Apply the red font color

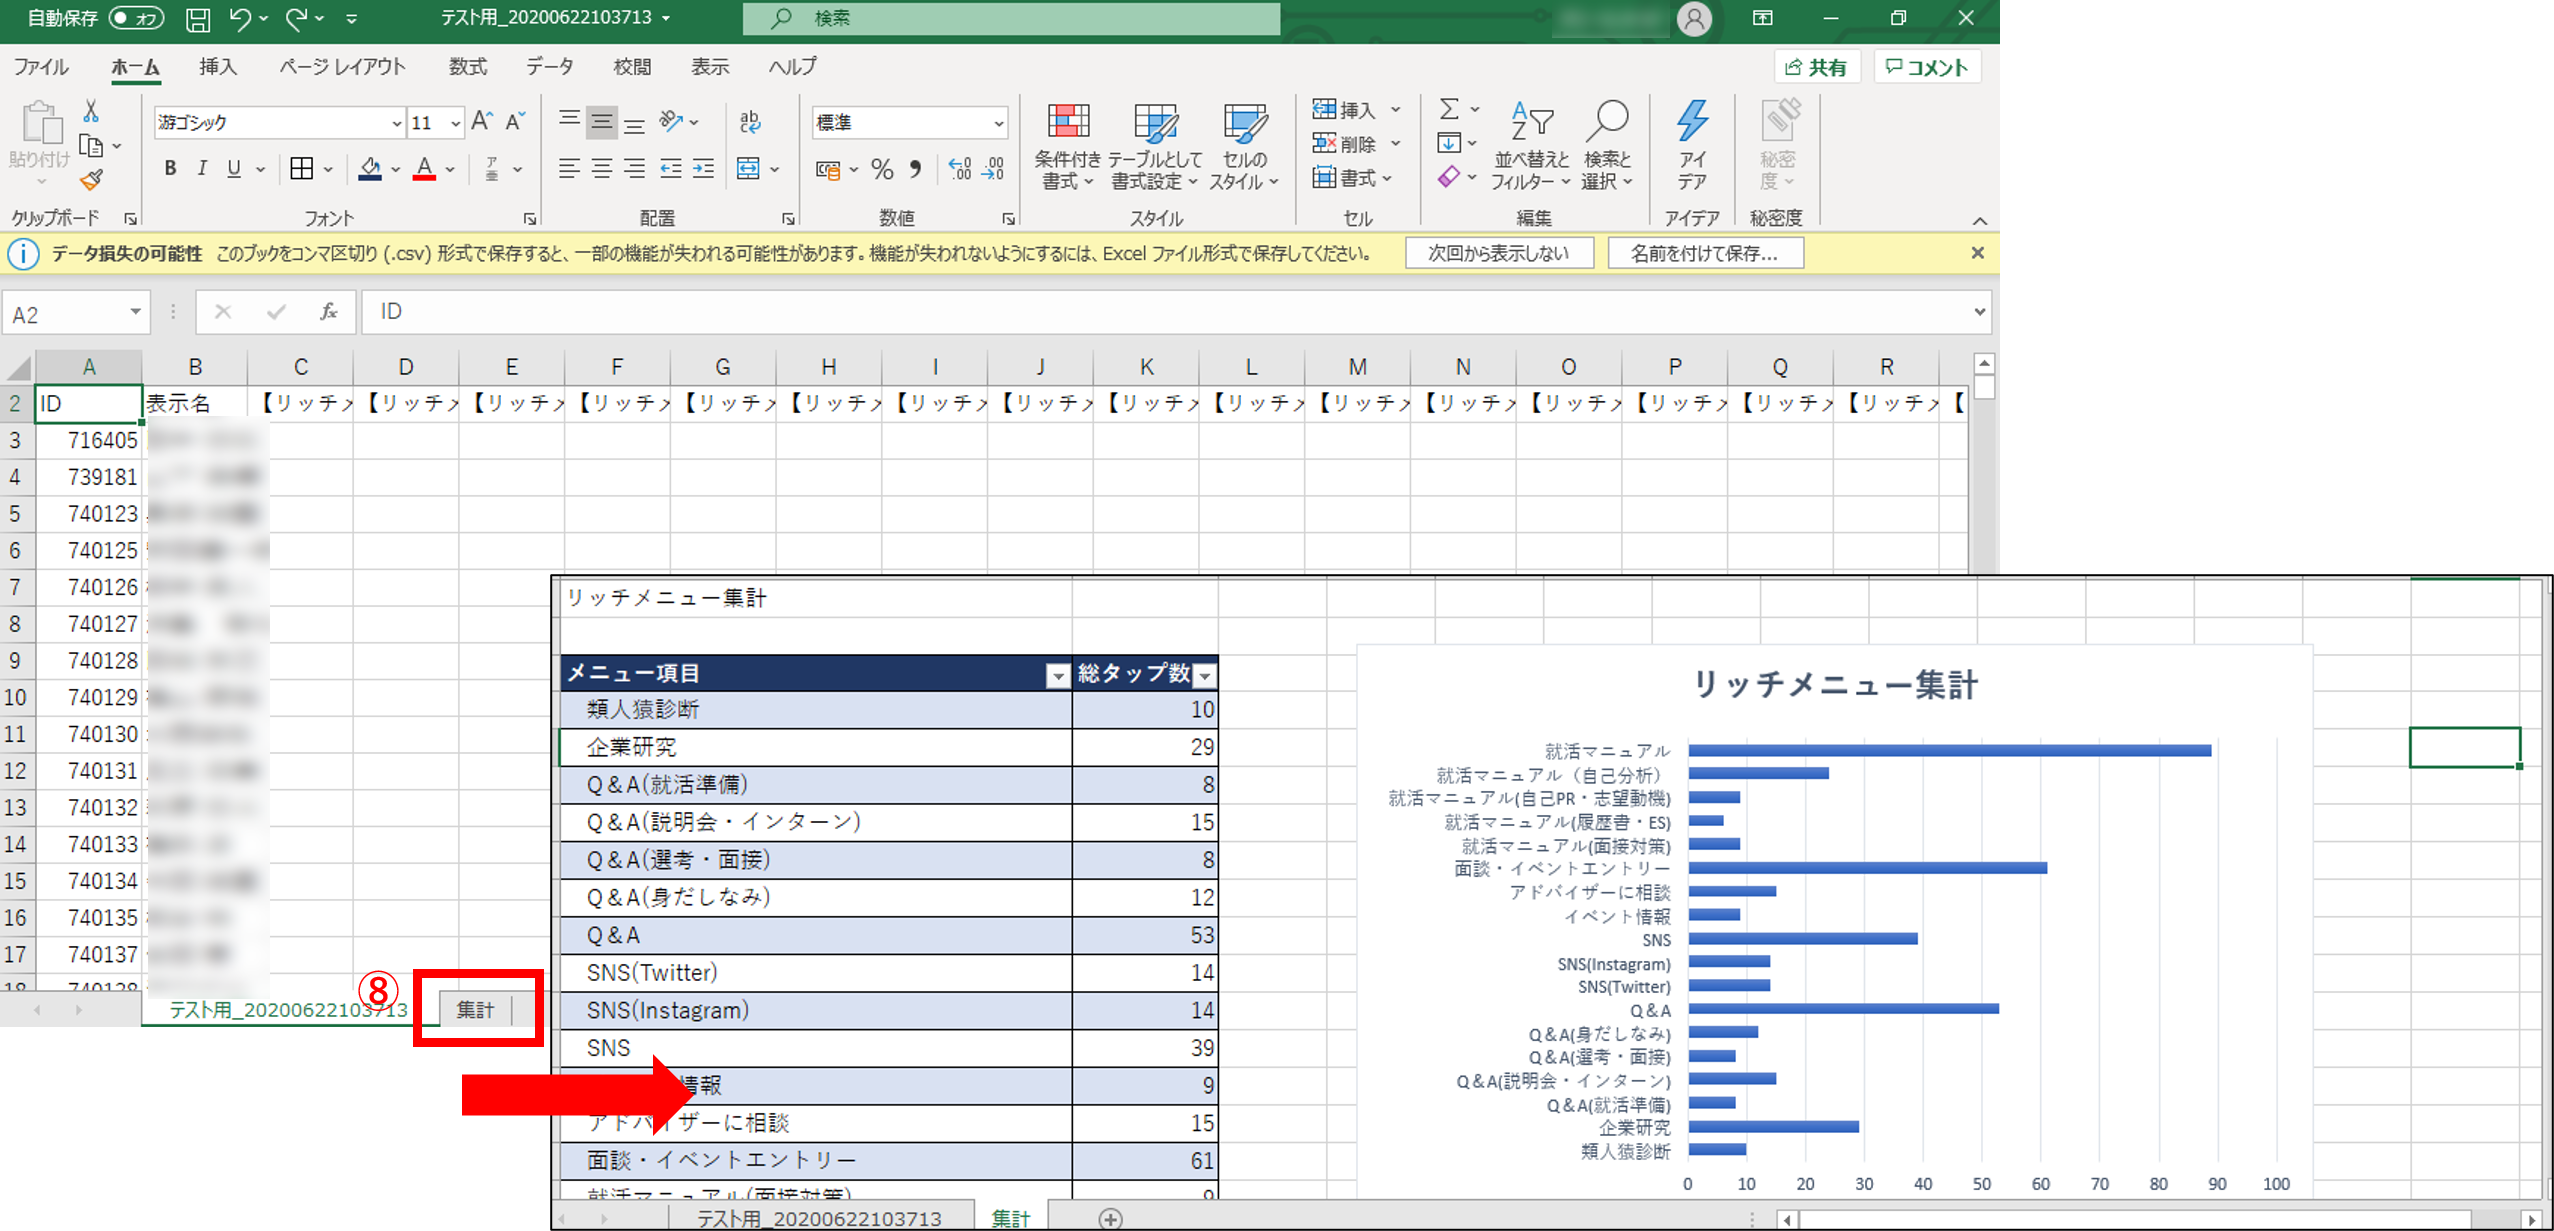[x=425, y=168]
